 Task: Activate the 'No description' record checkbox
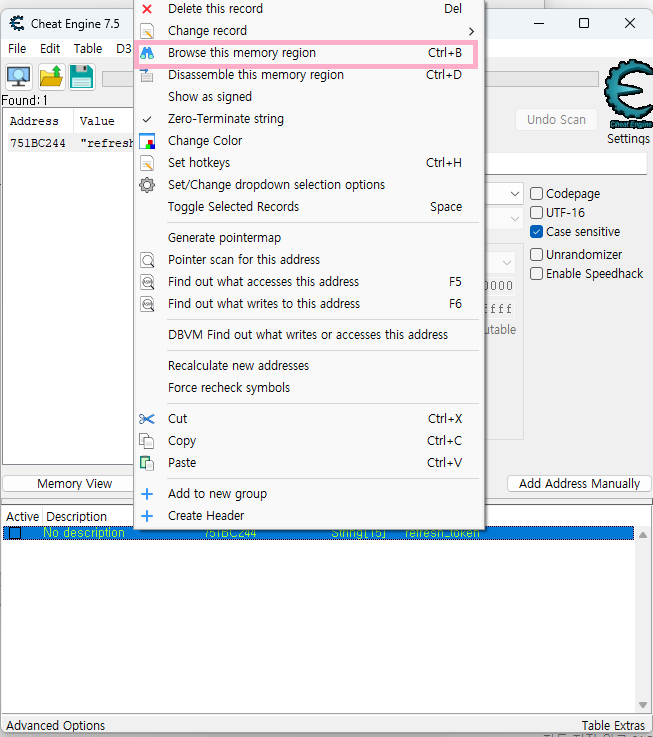[15, 533]
